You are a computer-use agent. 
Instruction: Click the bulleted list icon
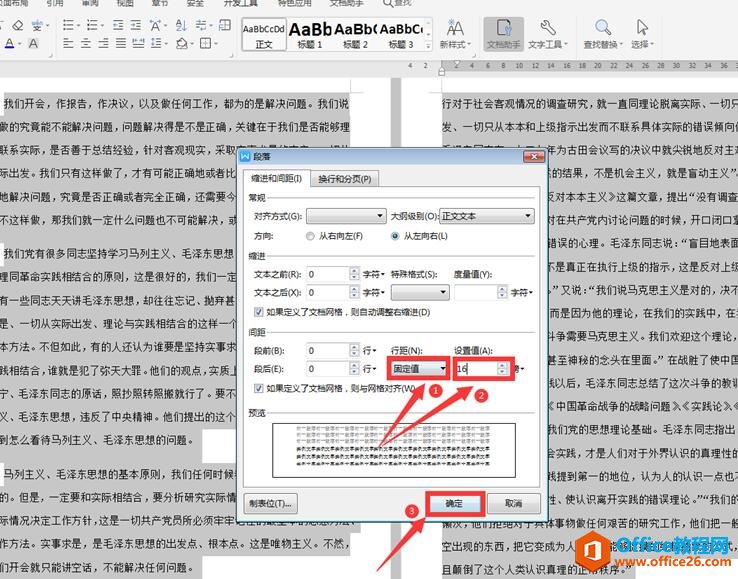(68, 25)
